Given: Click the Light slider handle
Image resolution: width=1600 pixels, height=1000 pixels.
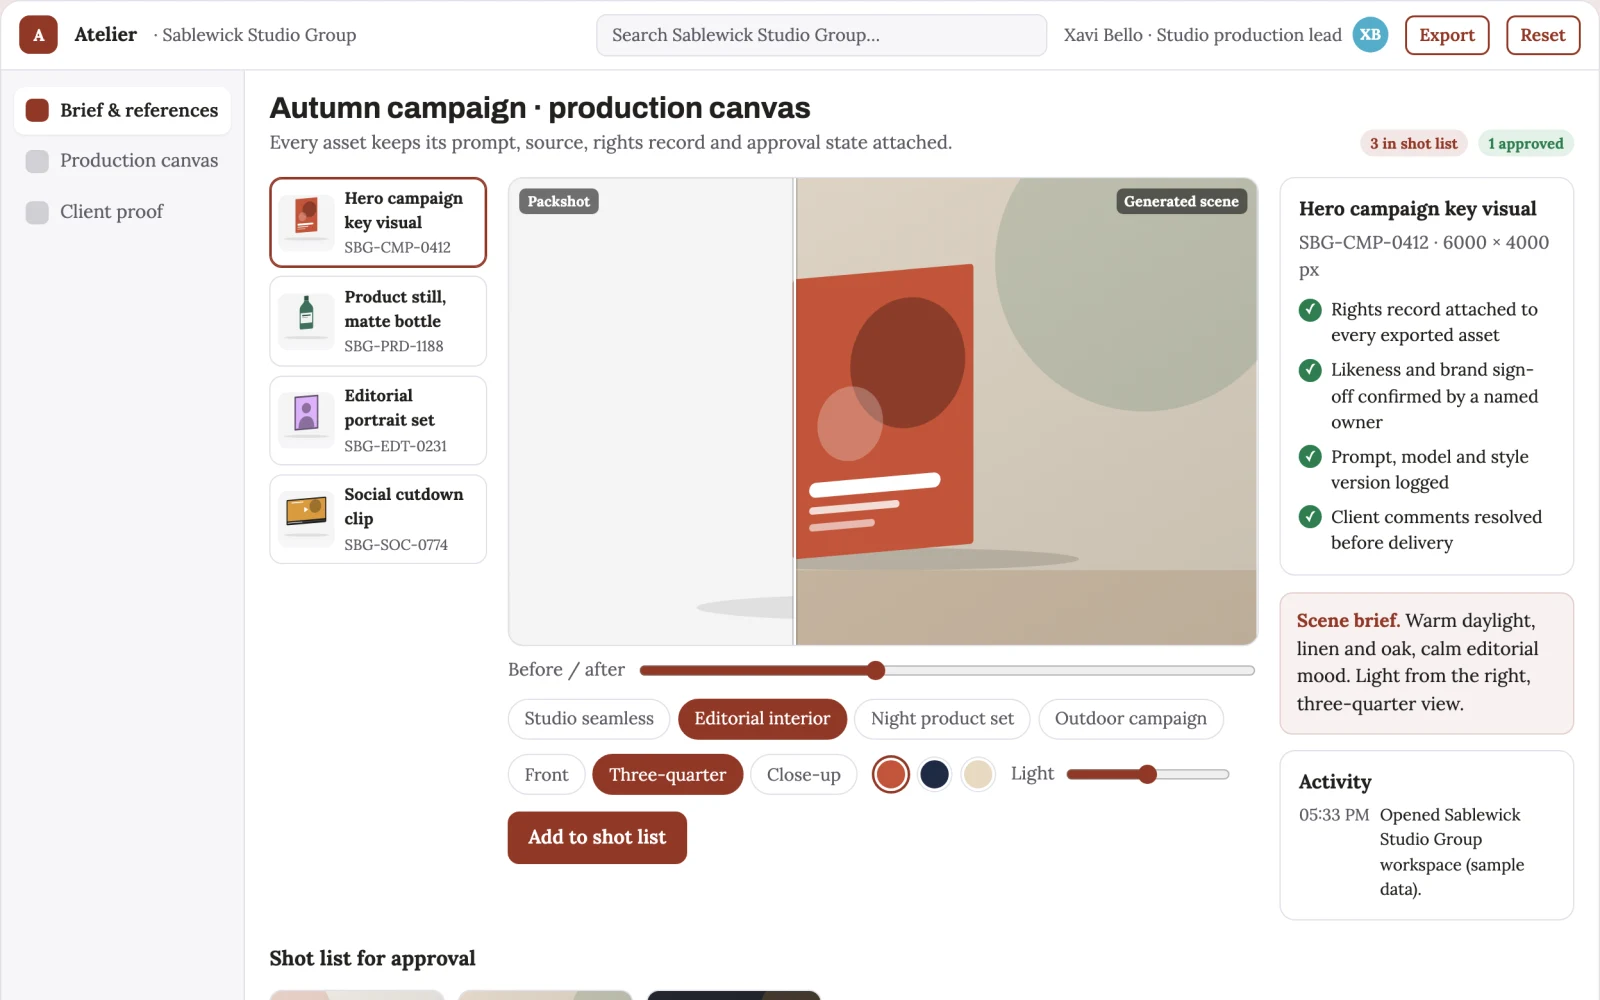Looking at the screenshot, I should (1148, 774).
